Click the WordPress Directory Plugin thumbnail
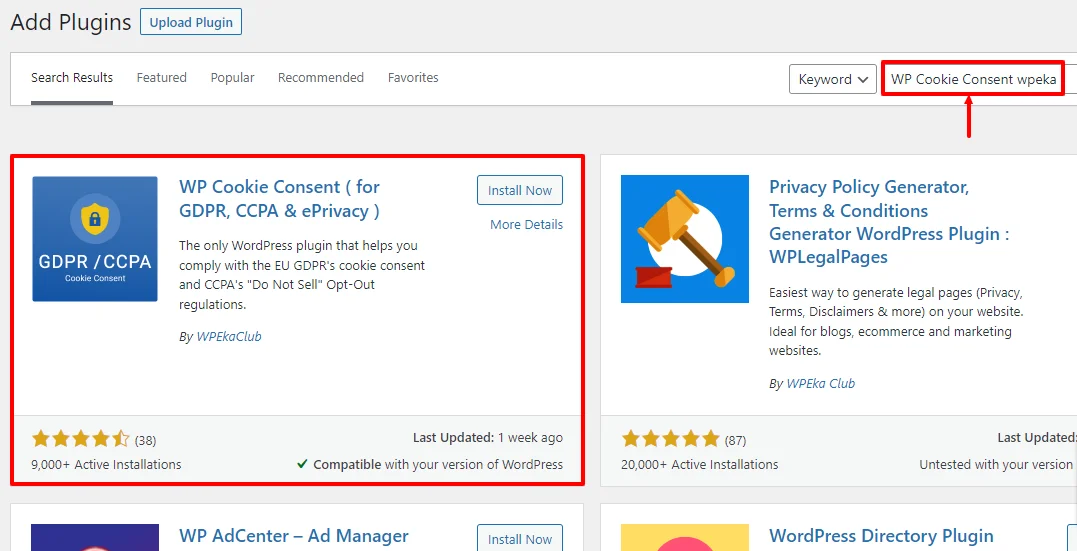Screen dimensions: 1077x551 [x=685, y=537]
